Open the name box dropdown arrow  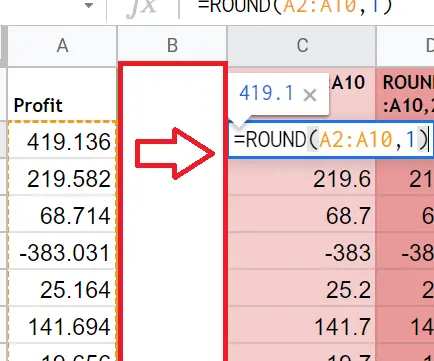pyautogui.click(x=89, y=5)
